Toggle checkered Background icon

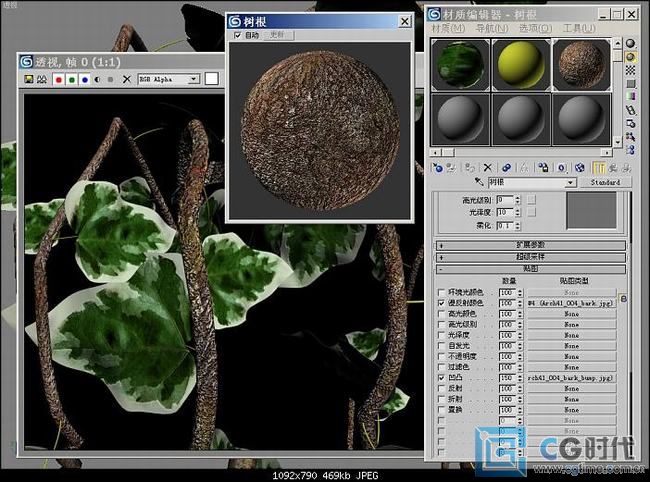pos(631,70)
